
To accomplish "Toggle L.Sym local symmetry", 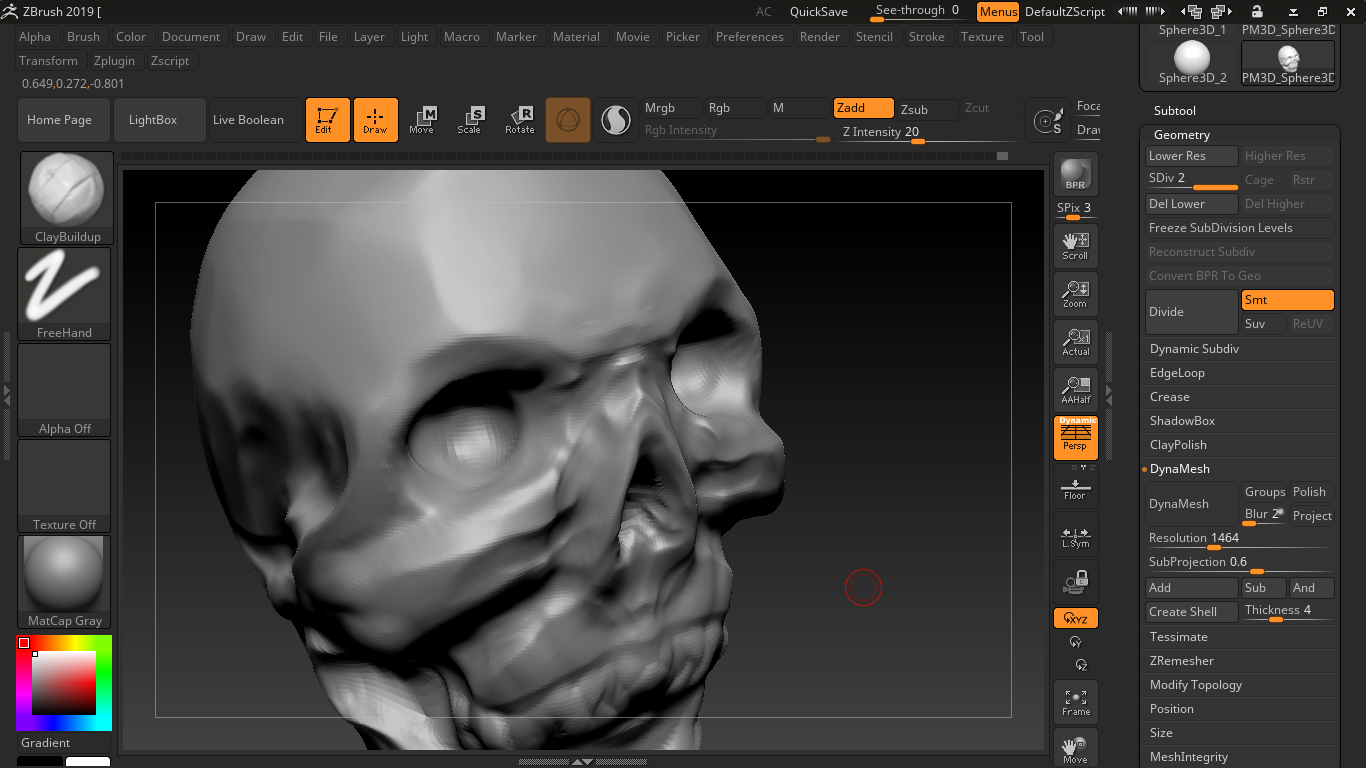I will 1076,533.
